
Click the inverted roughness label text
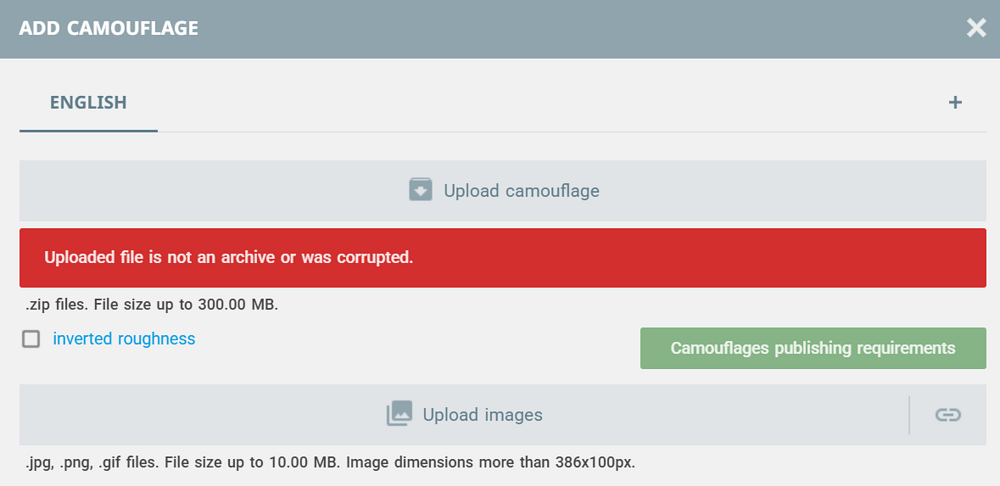pos(124,339)
